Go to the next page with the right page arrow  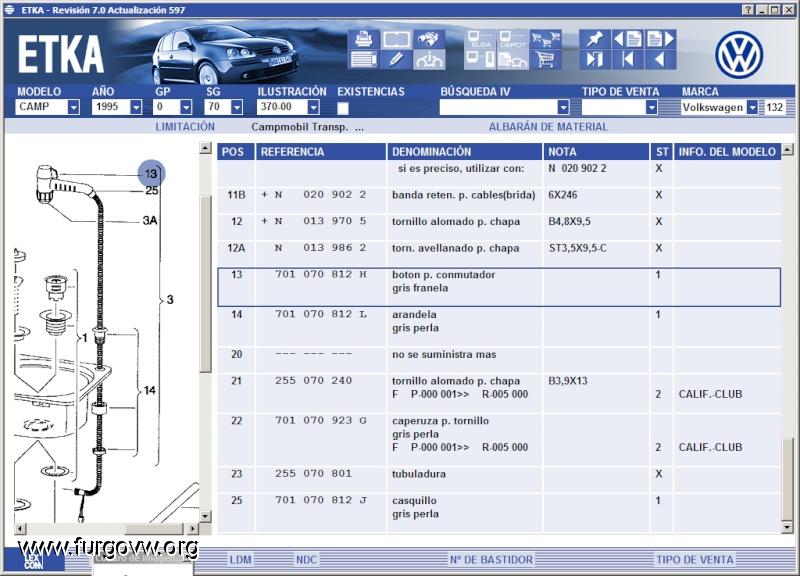(x=660, y=39)
